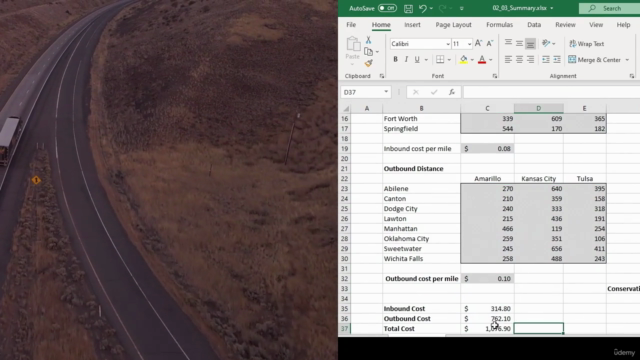Open the Fill Color dropdown arrow

click(x=472, y=60)
